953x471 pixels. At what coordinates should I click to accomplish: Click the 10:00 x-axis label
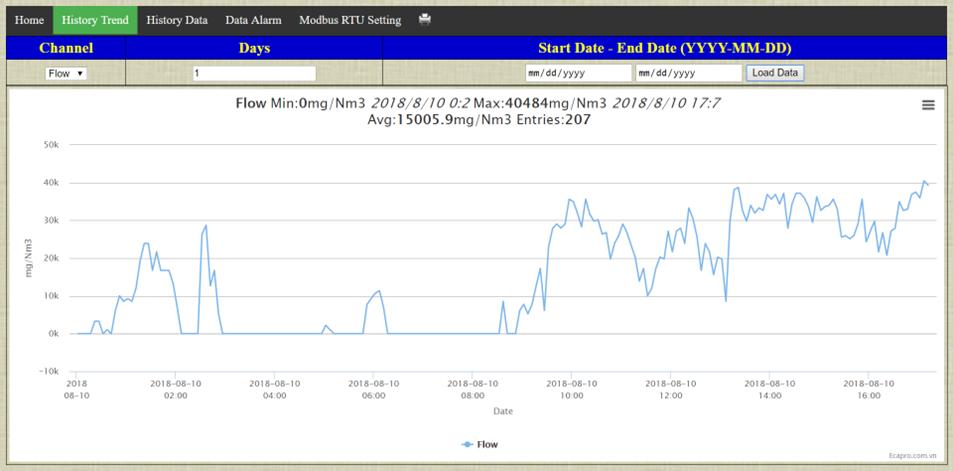pos(571,389)
